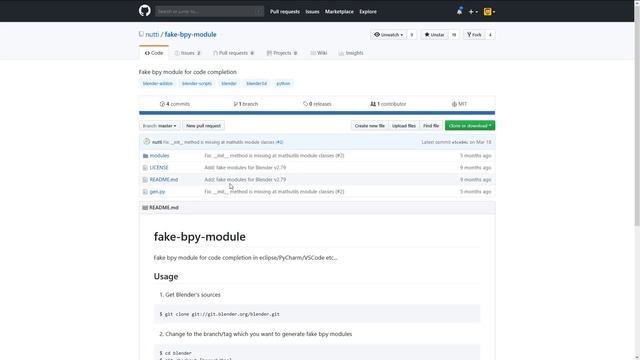640x360 pixels.
Task: Click the fake-bpy-module README heading
Action: coord(200,237)
